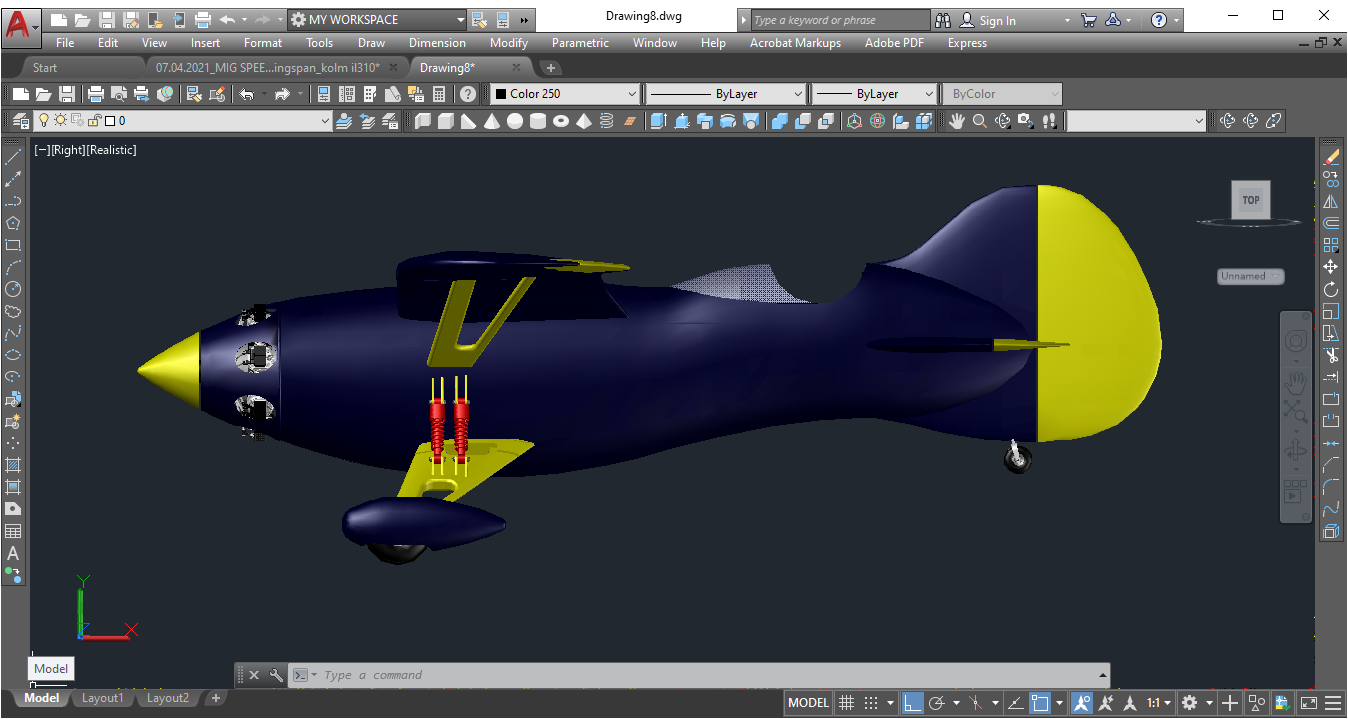Image resolution: width=1348 pixels, height=719 pixels.
Task: Open the File menu
Action: pos(65,43)
